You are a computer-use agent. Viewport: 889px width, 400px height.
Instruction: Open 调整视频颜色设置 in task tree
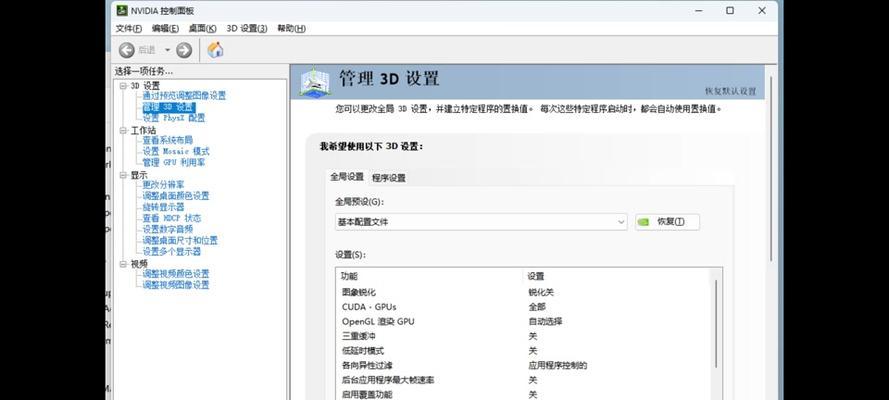176,274
